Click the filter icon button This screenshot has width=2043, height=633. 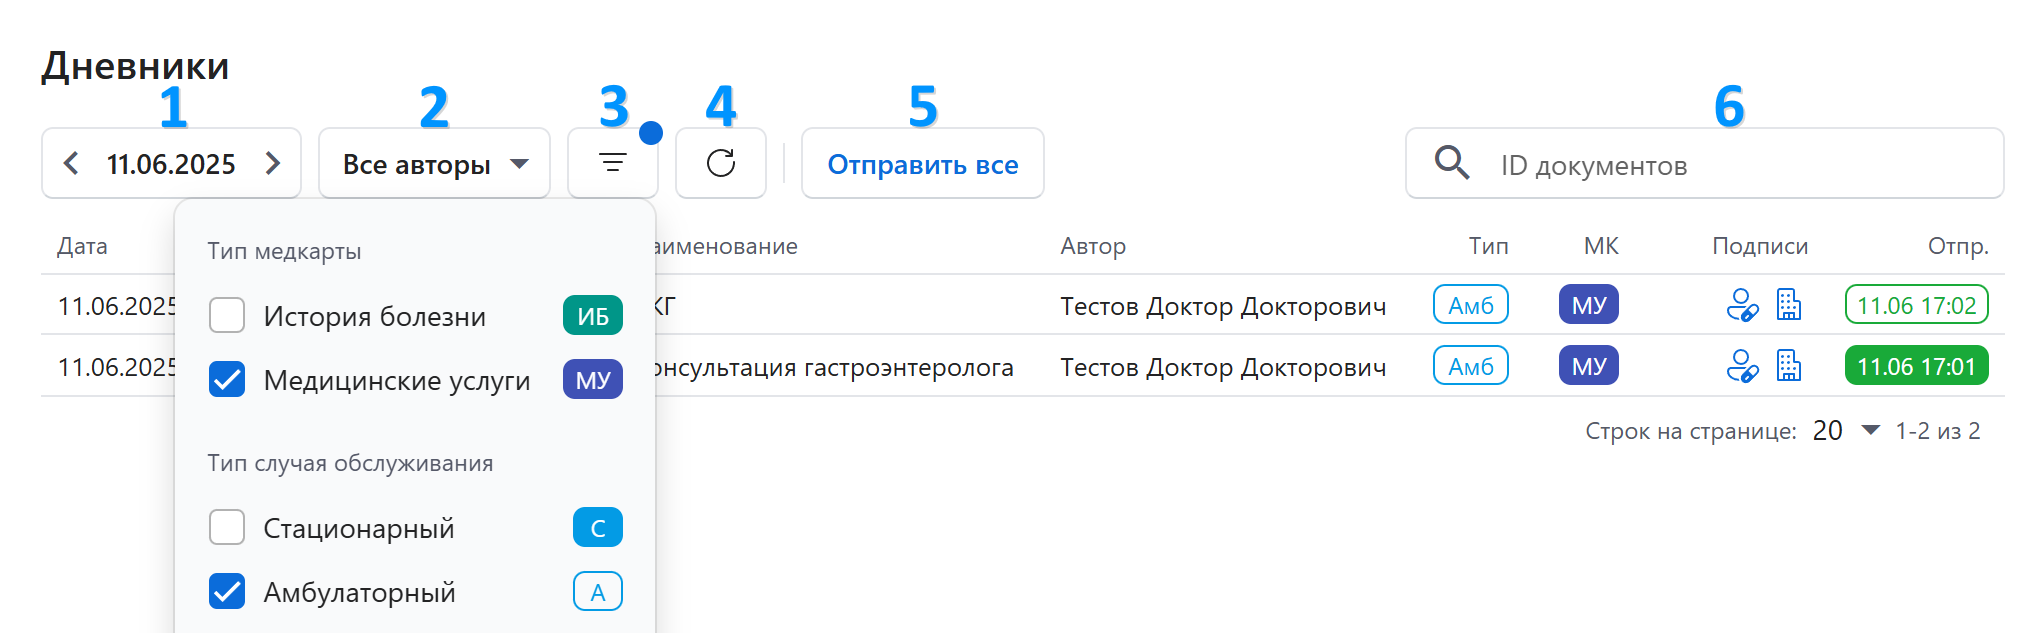pos(612,163)
